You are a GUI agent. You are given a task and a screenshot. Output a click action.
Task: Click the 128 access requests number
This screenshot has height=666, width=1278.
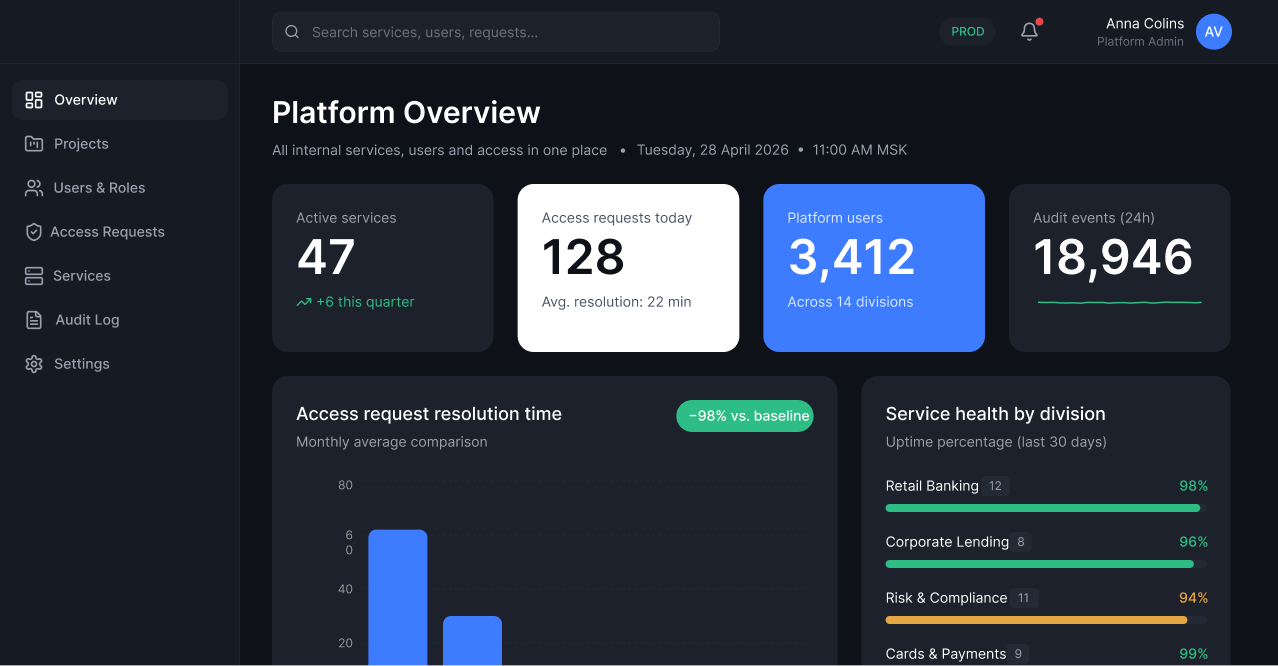[583, 258]
